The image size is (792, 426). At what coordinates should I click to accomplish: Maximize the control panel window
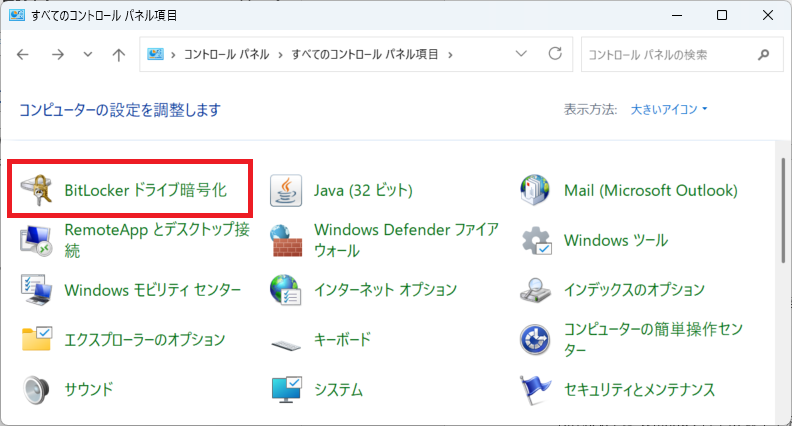[722, 15]
